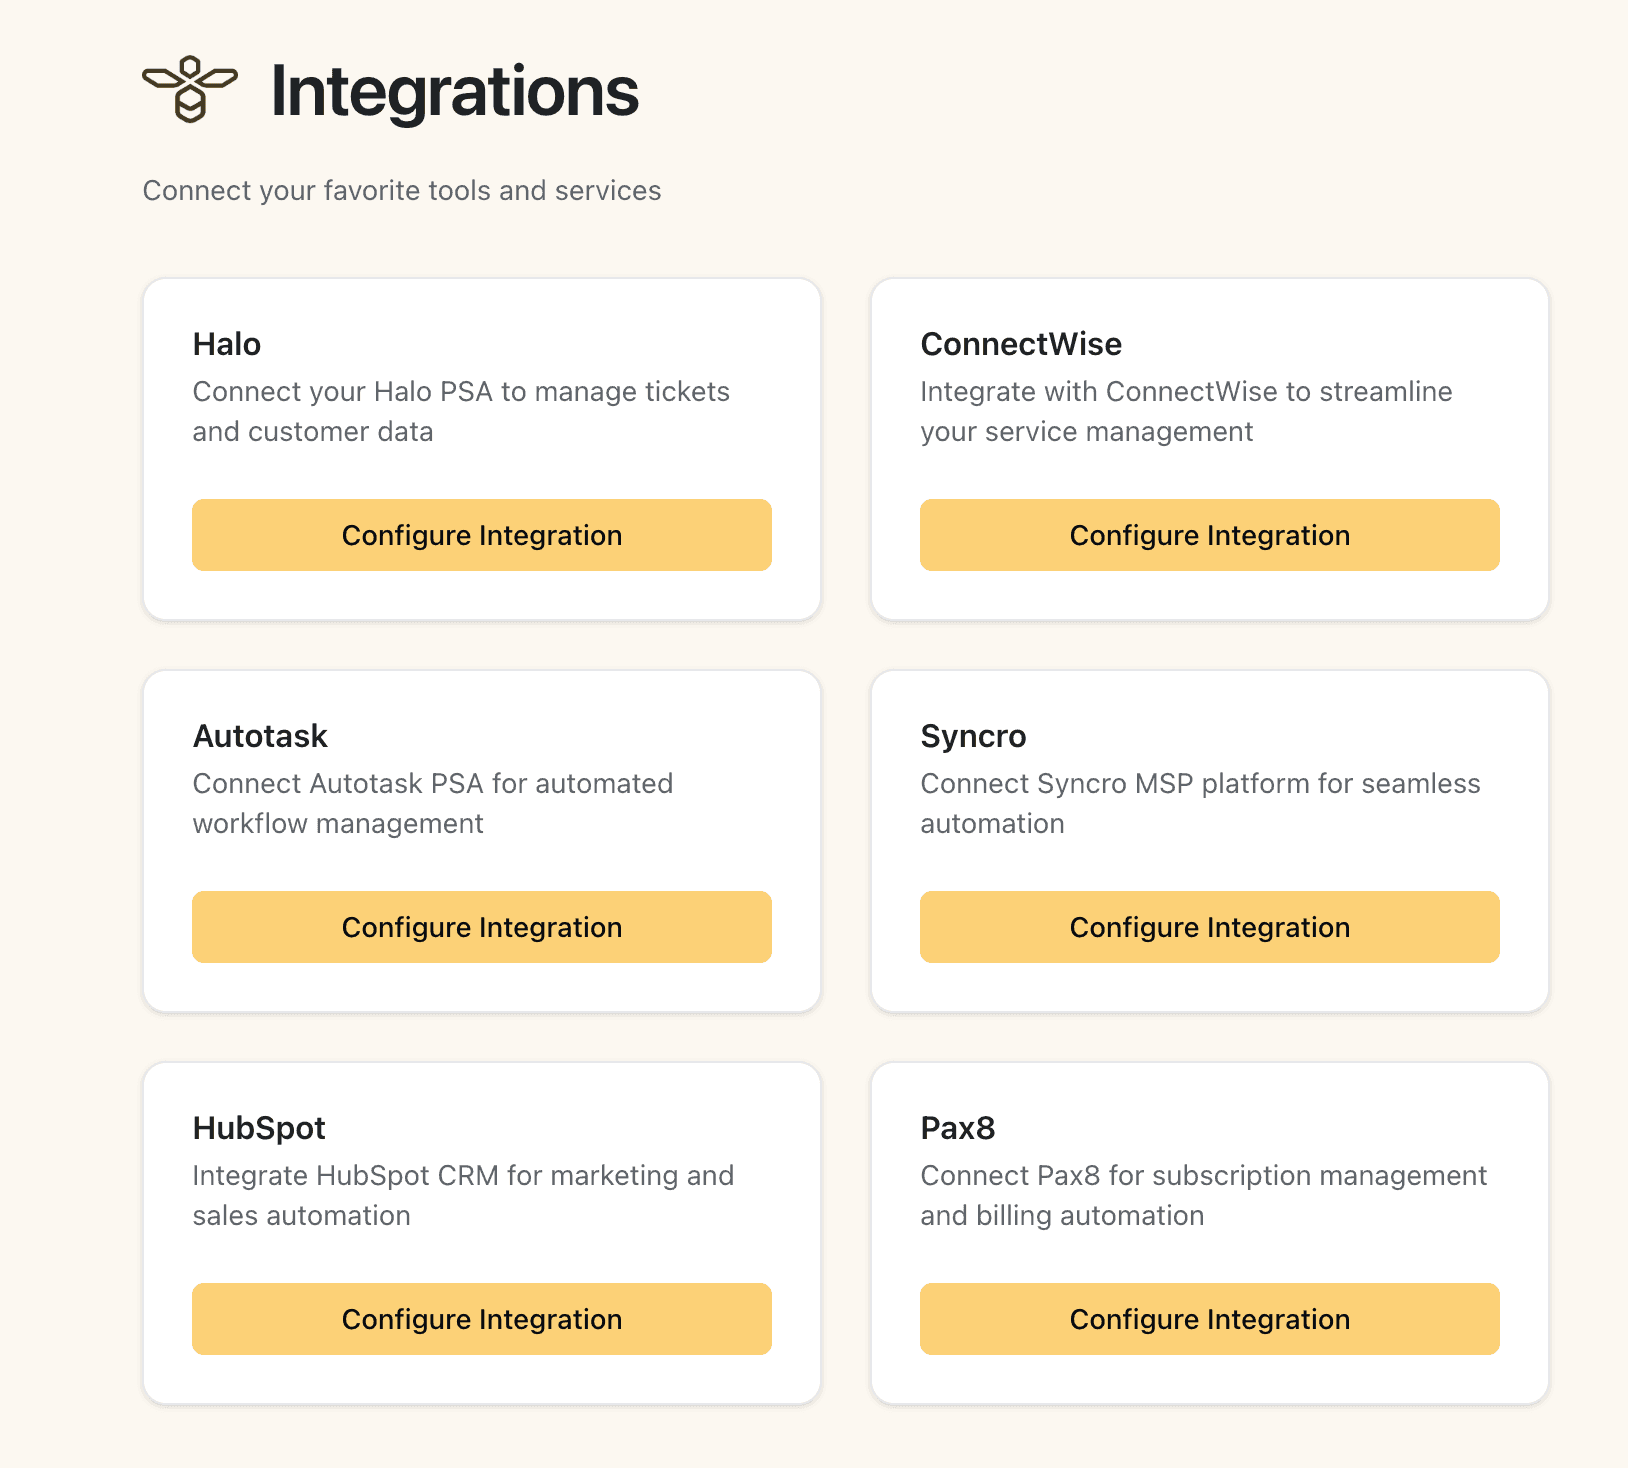Configure the Pax8 integration
Viewport: 1628px width, 1468px height.
tap(1209, 1319)
